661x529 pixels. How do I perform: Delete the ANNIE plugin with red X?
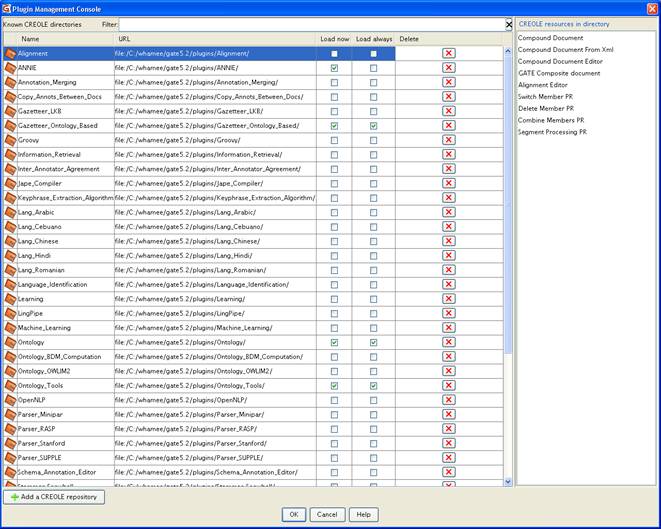pos(449,67)
